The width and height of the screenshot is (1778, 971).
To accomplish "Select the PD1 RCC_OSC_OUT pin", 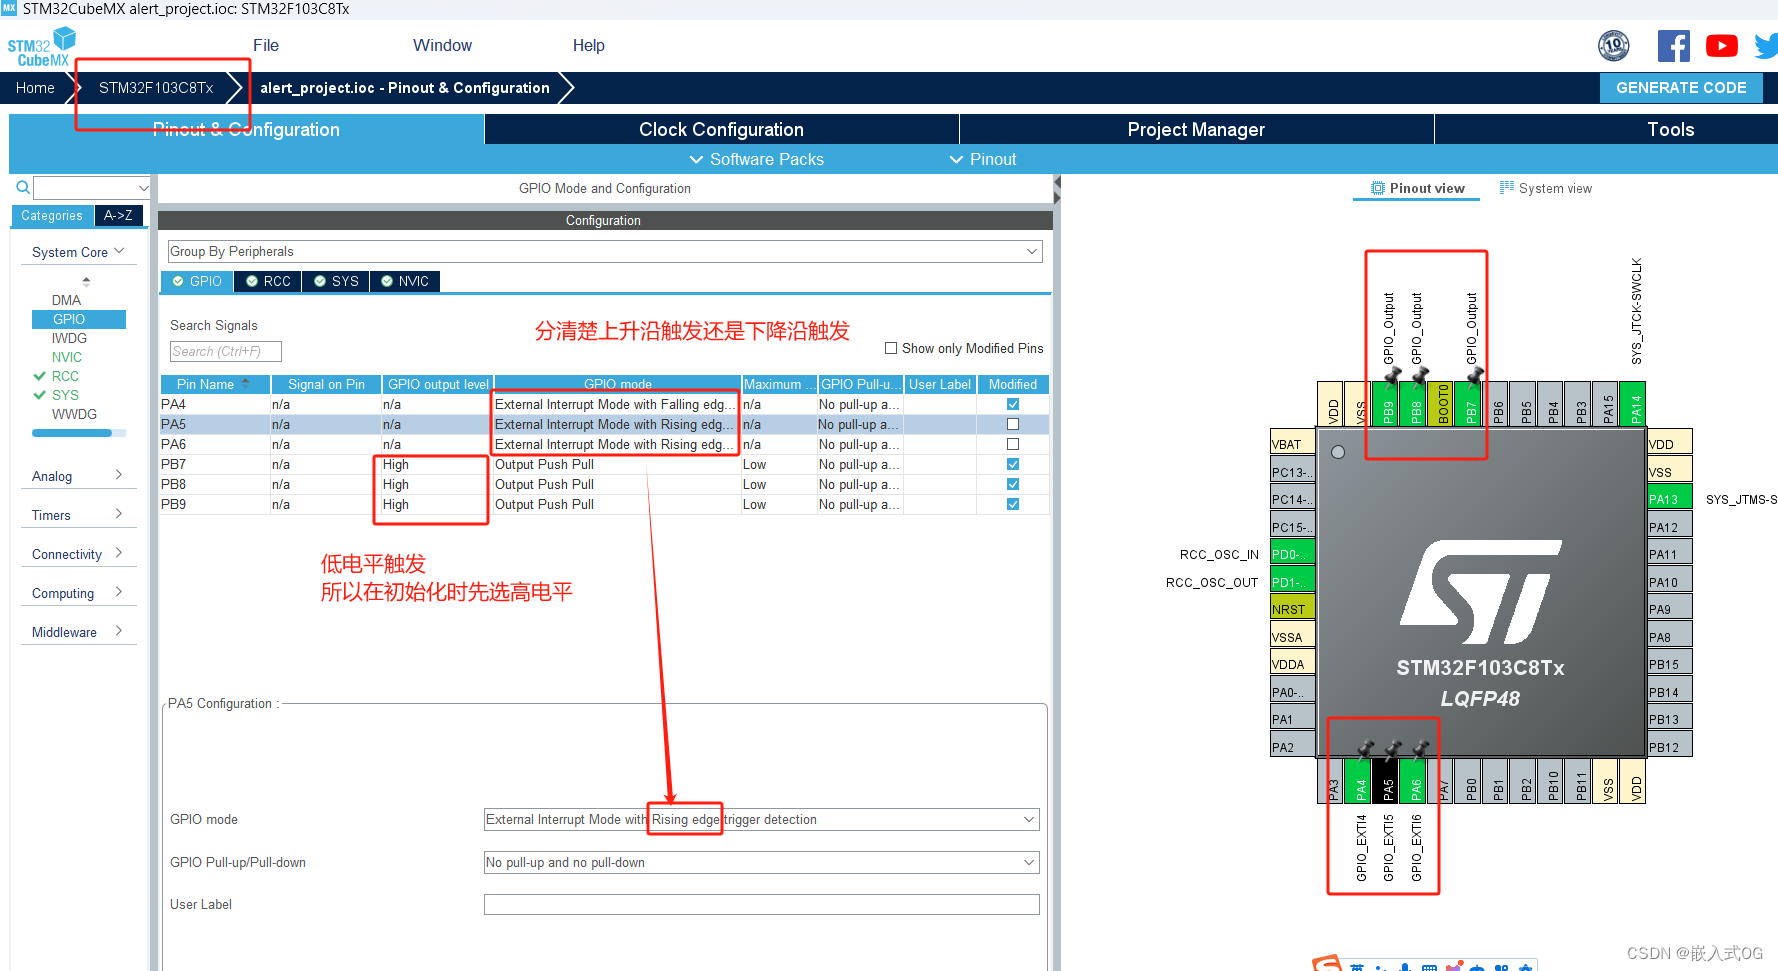I will point(1292,581).
